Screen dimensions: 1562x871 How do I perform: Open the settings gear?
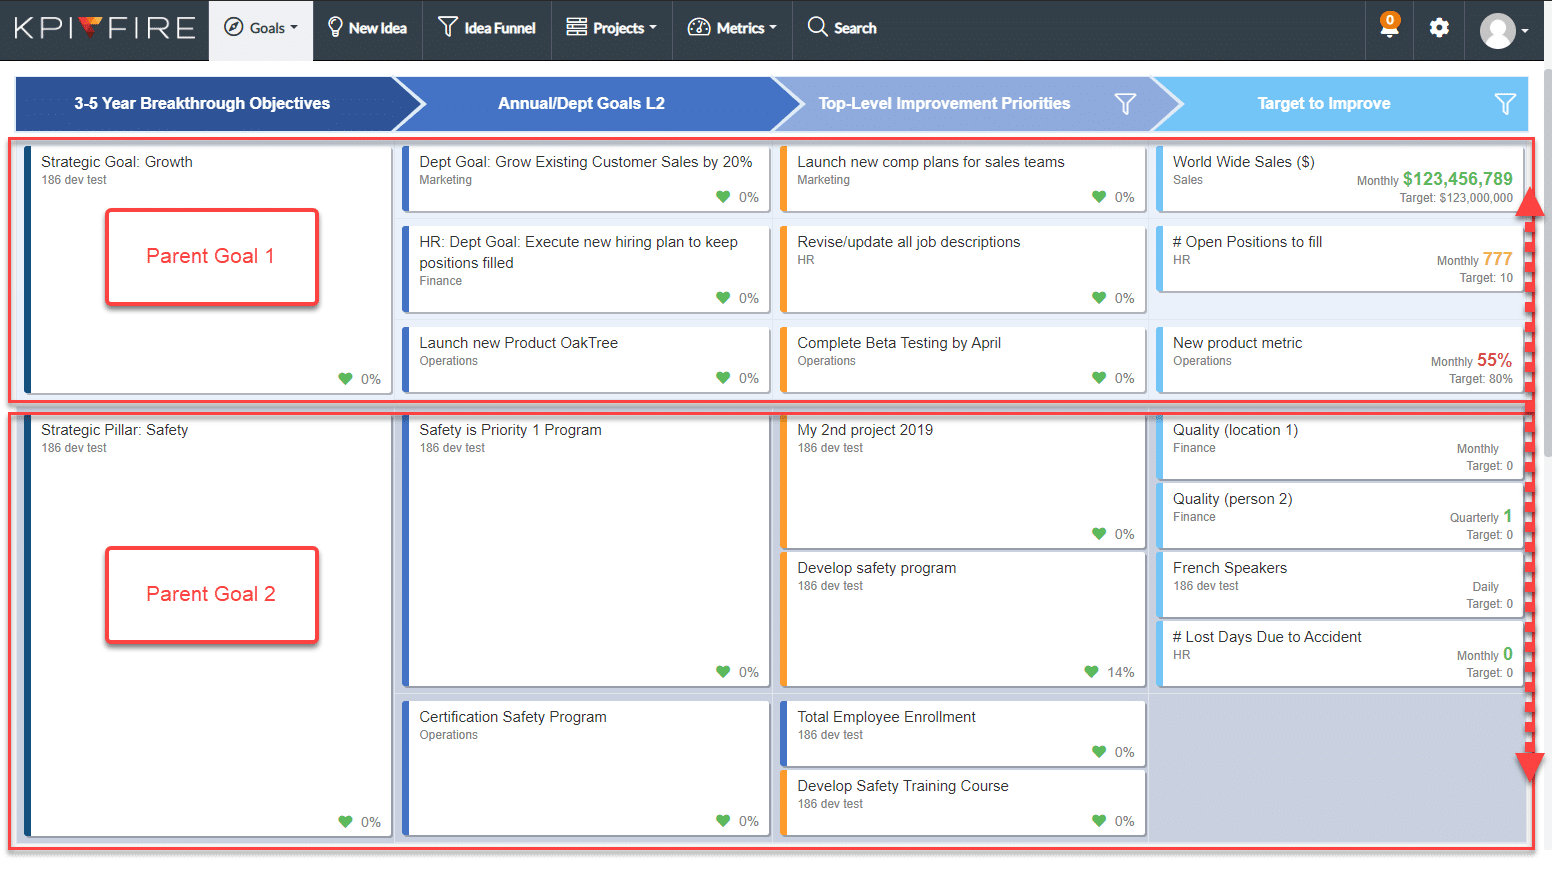click(x=1439, y=28)
